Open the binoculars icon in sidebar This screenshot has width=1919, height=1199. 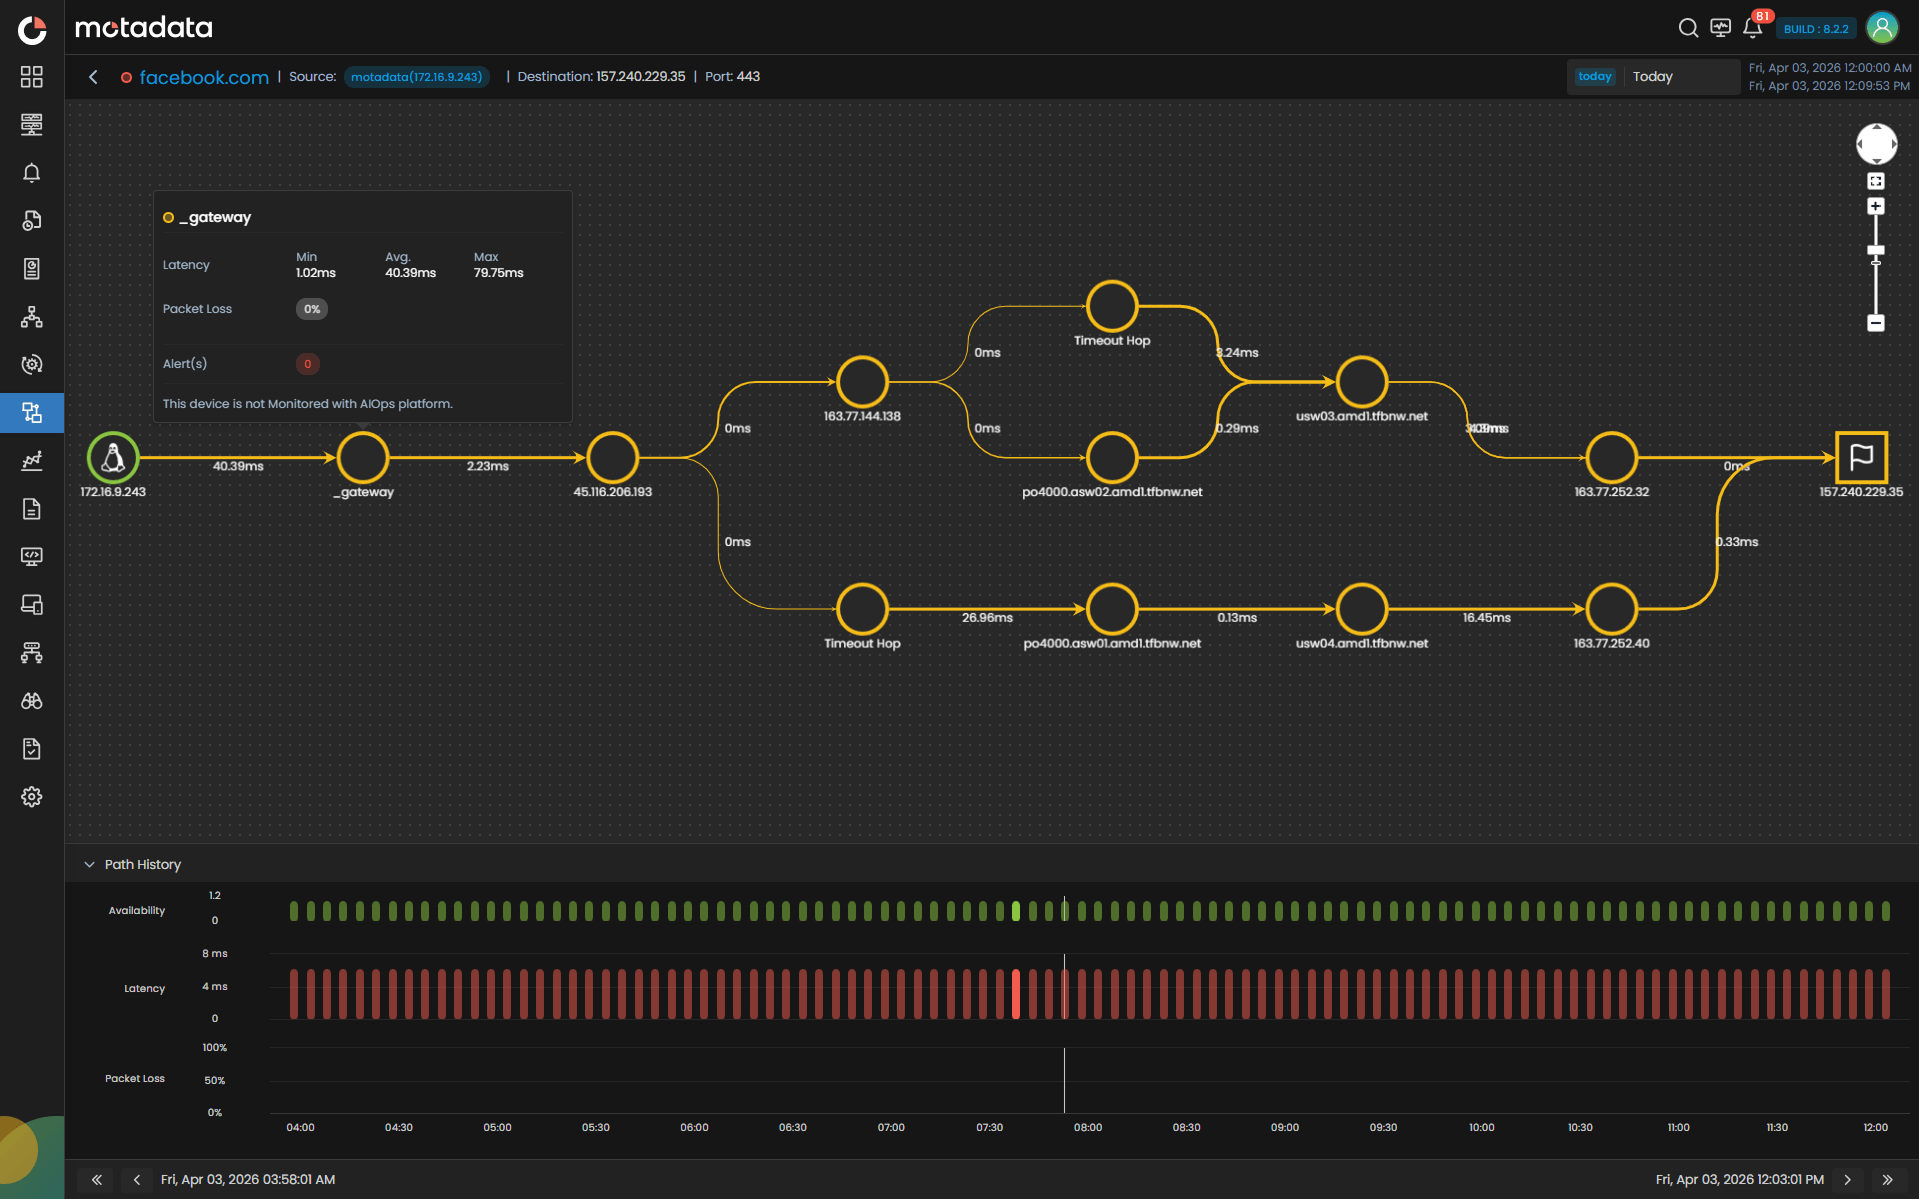(32, 701)
